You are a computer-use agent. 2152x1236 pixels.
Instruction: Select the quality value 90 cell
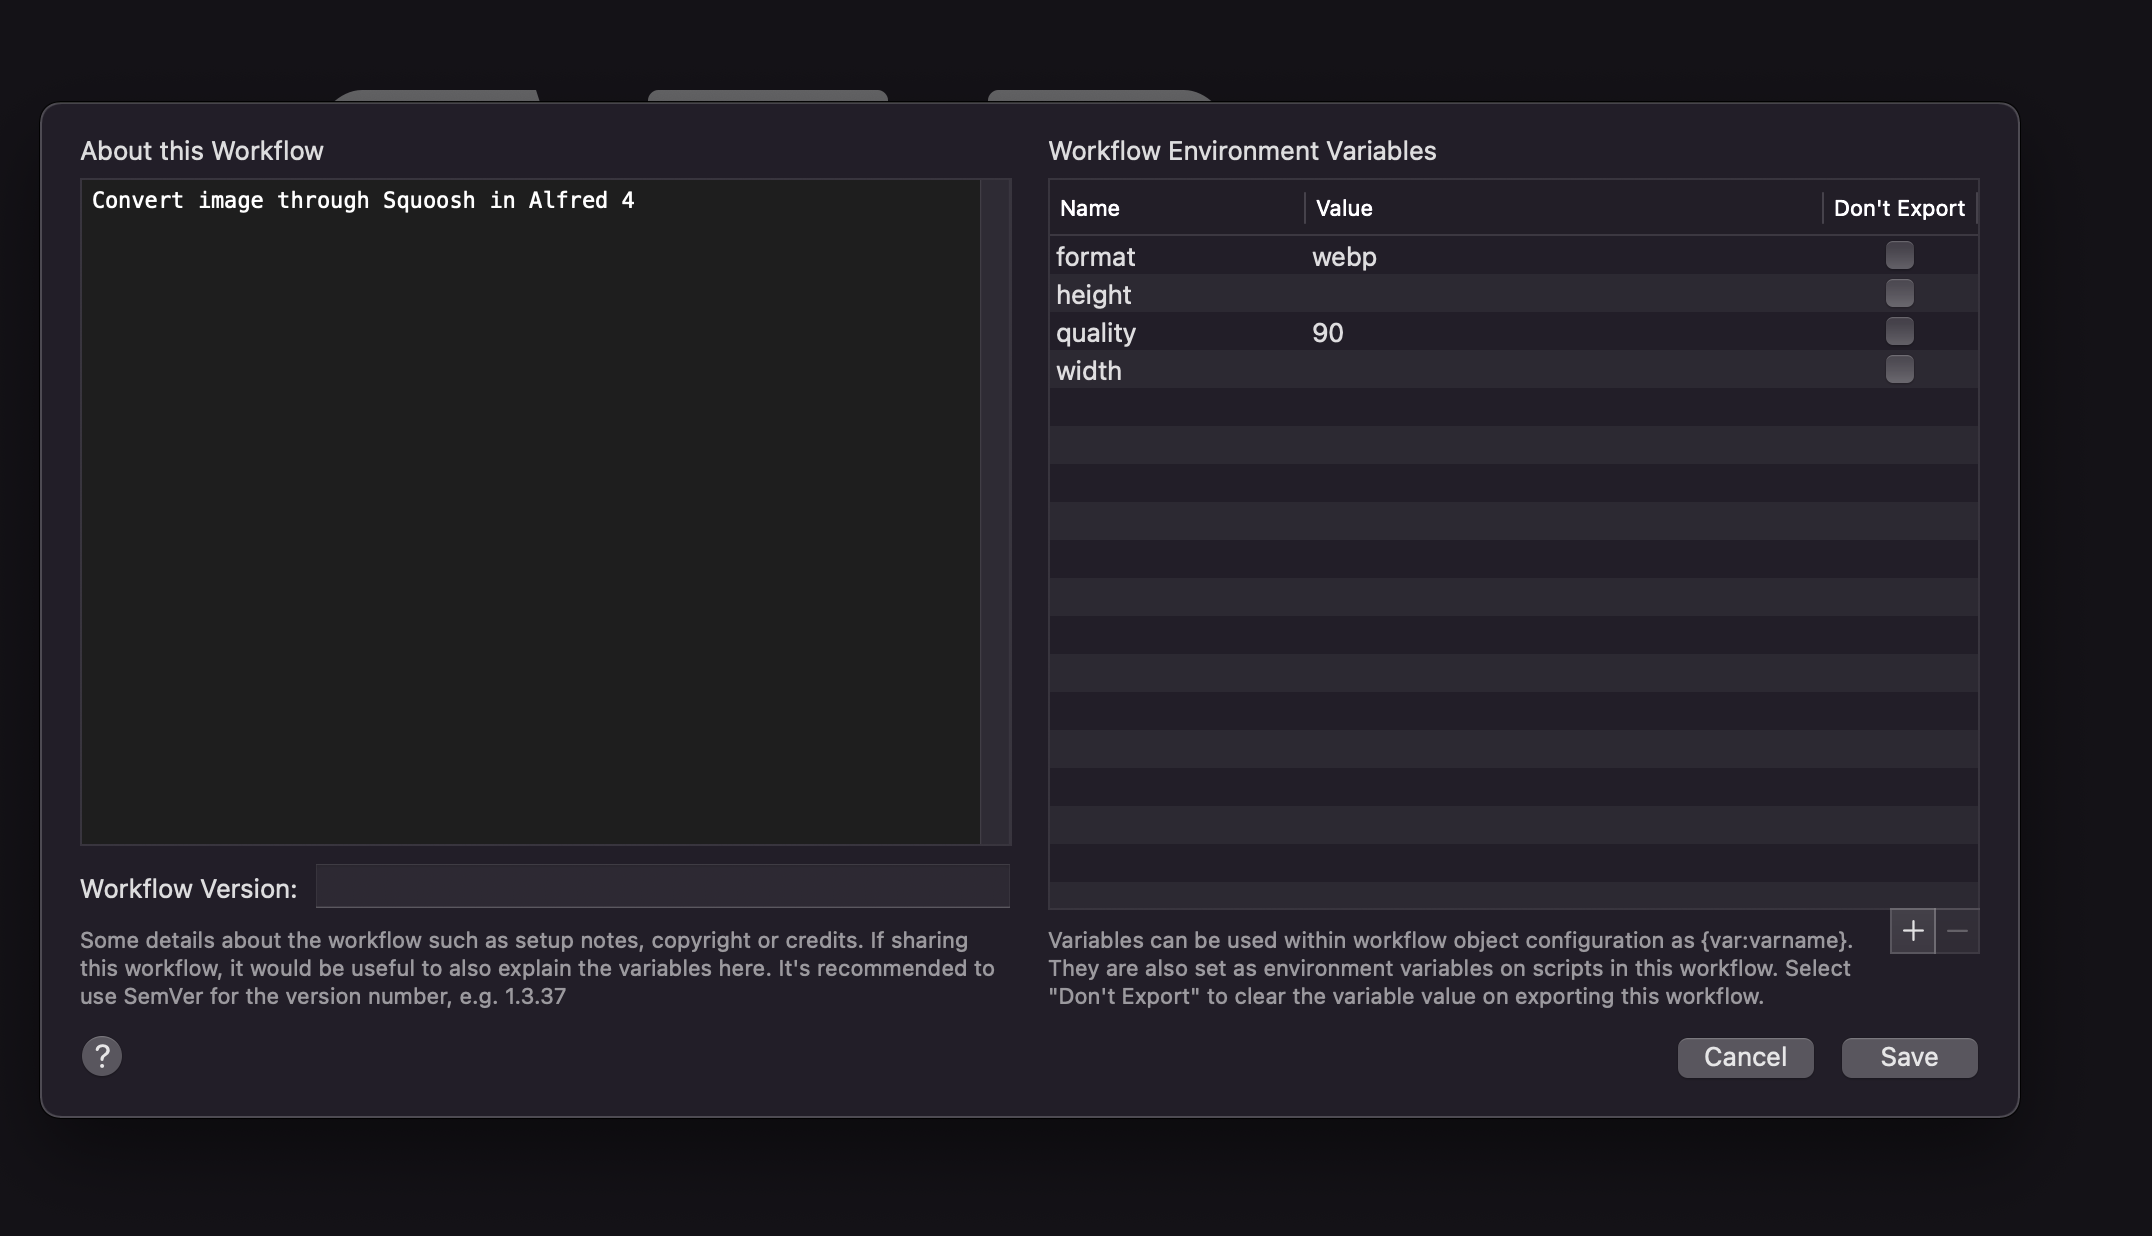click(x=1328, y=333)
